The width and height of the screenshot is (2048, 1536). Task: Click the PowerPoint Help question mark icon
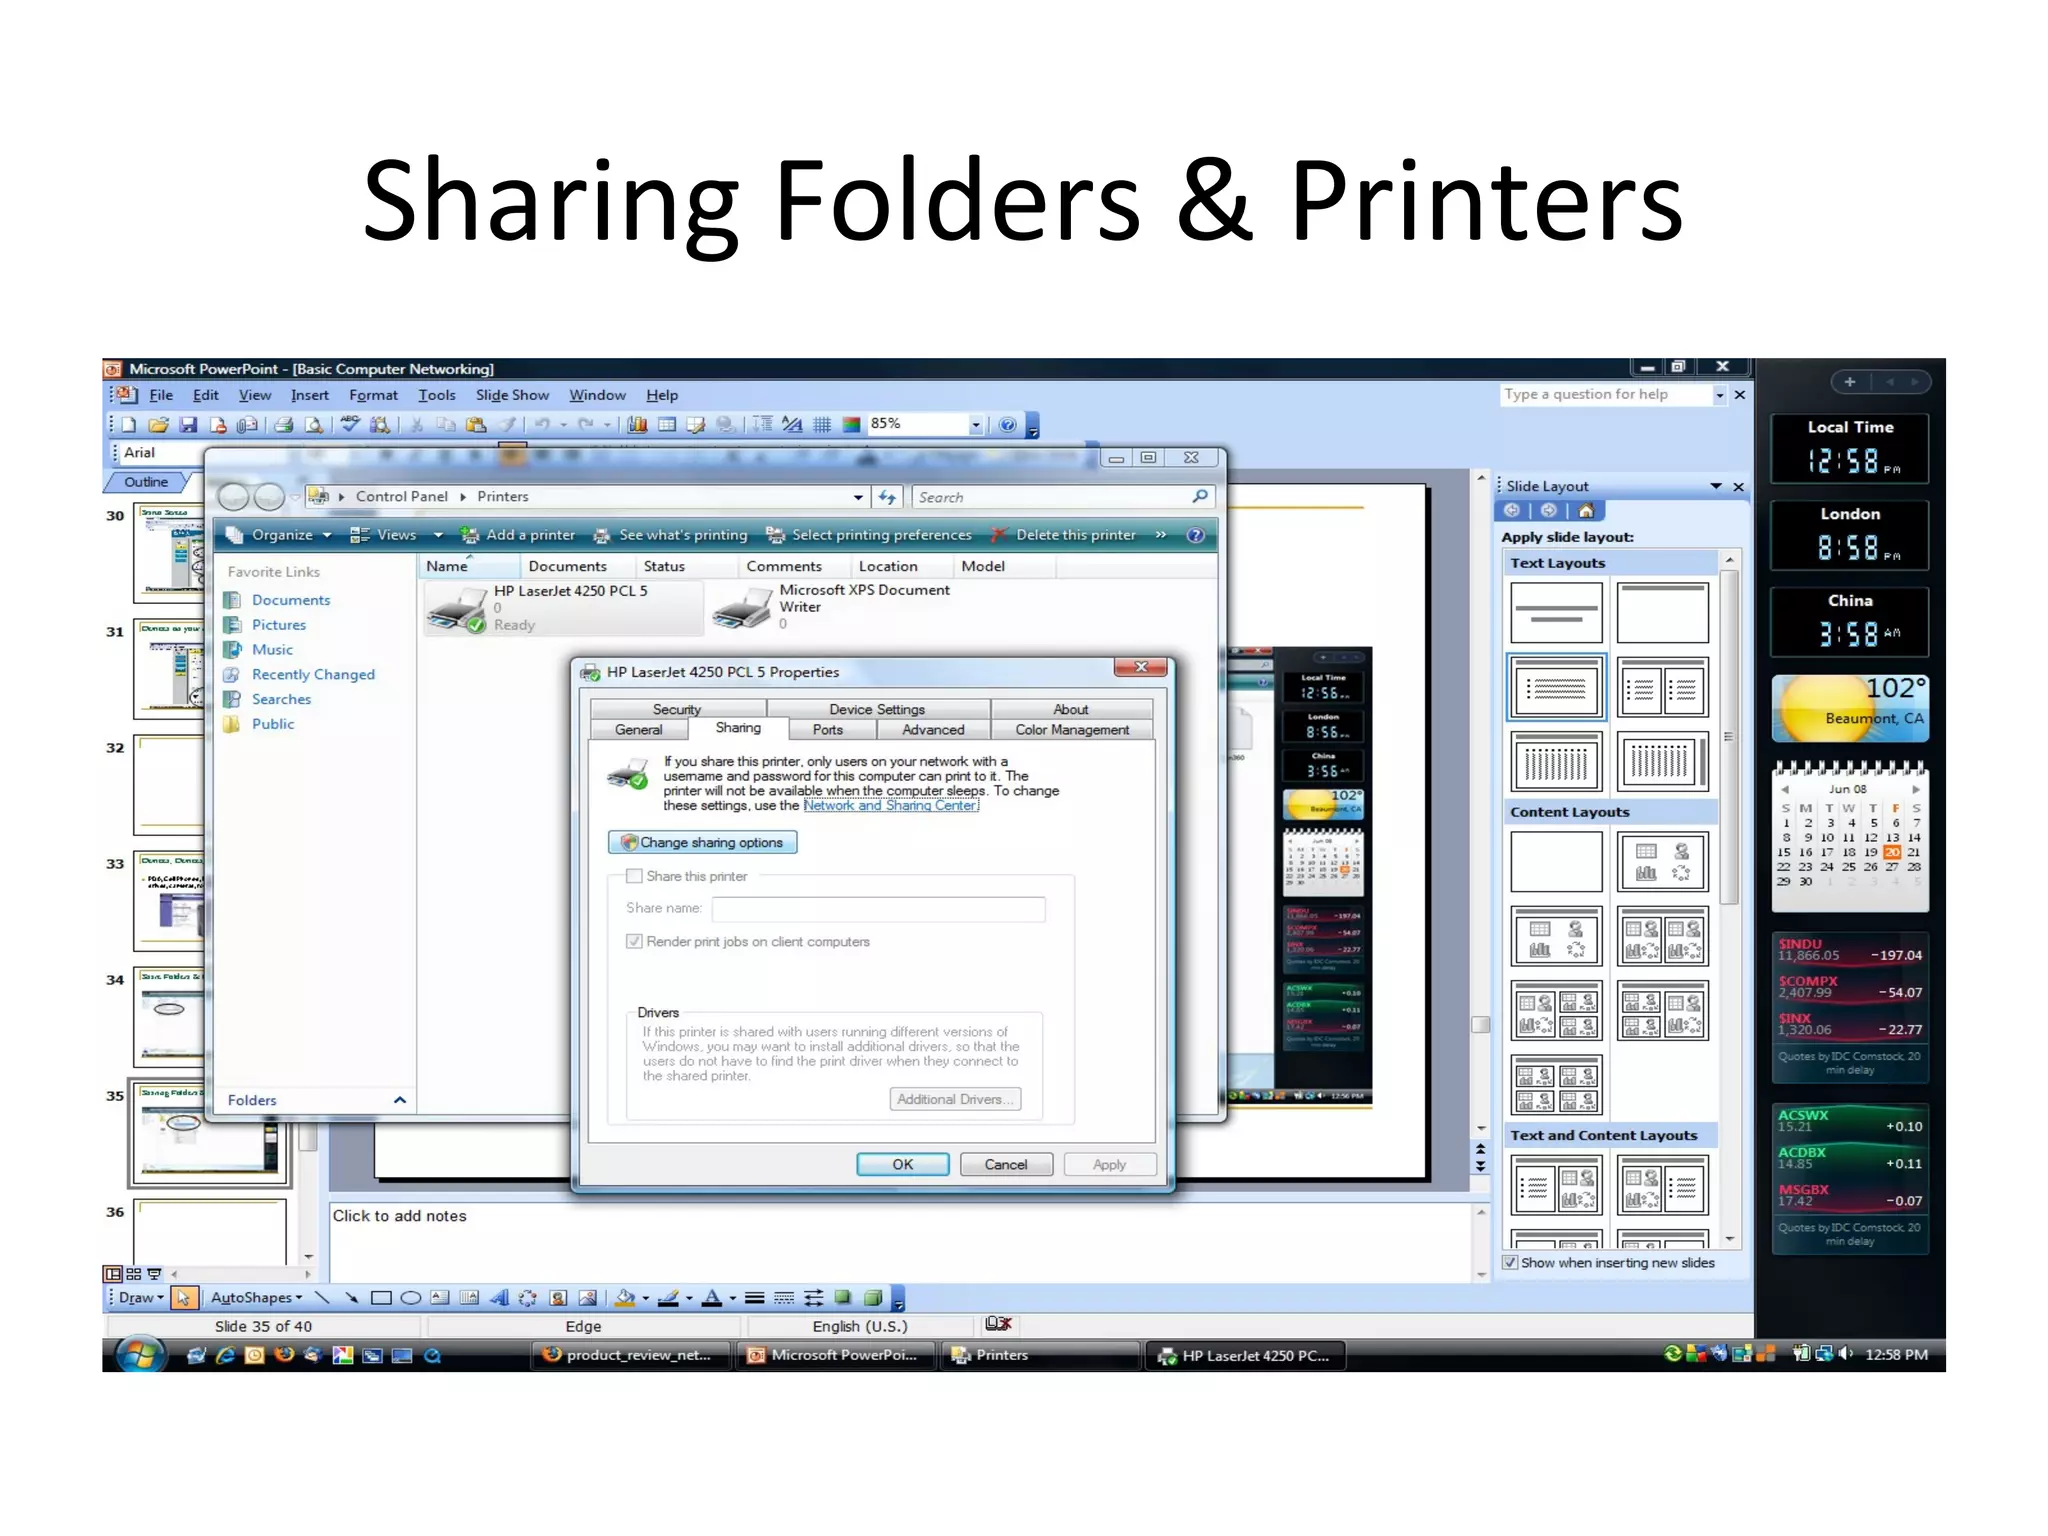coord(1008,425)
